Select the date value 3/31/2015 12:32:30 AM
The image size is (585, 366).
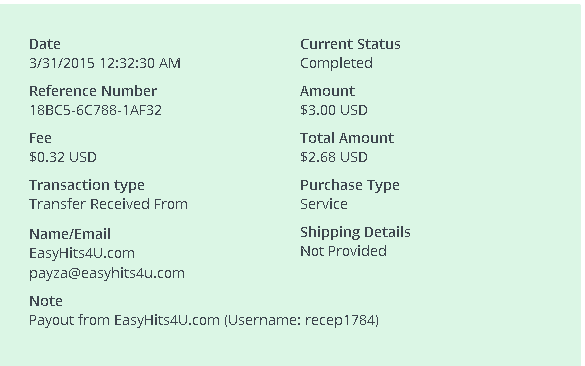105,63
